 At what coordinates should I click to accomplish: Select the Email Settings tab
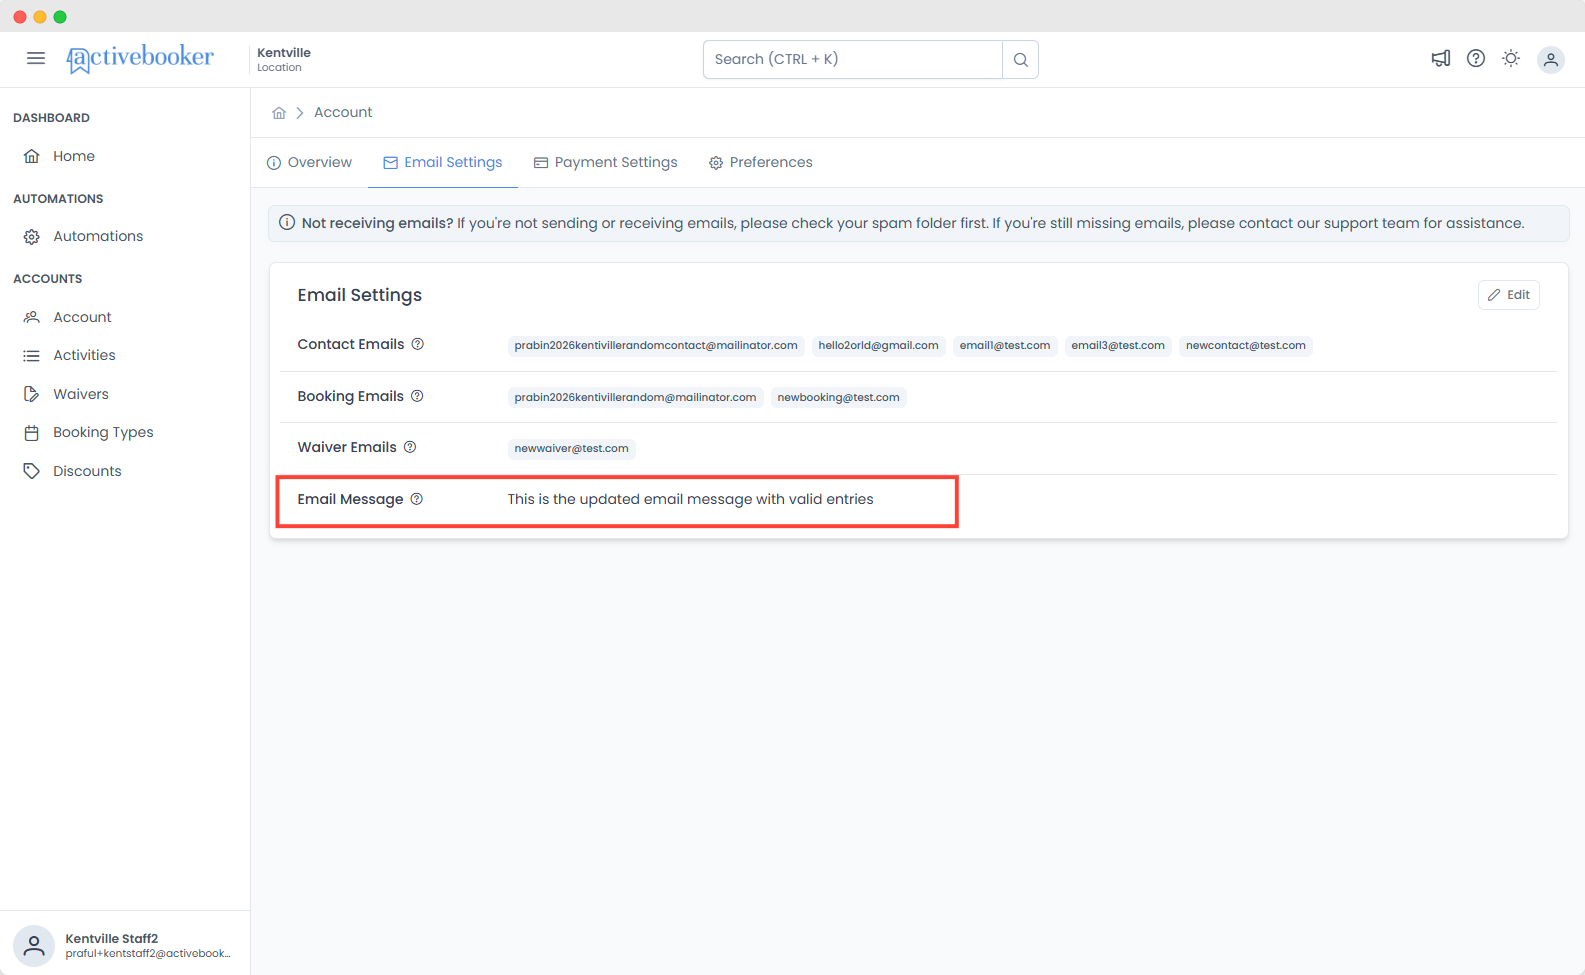coord(443,162)
